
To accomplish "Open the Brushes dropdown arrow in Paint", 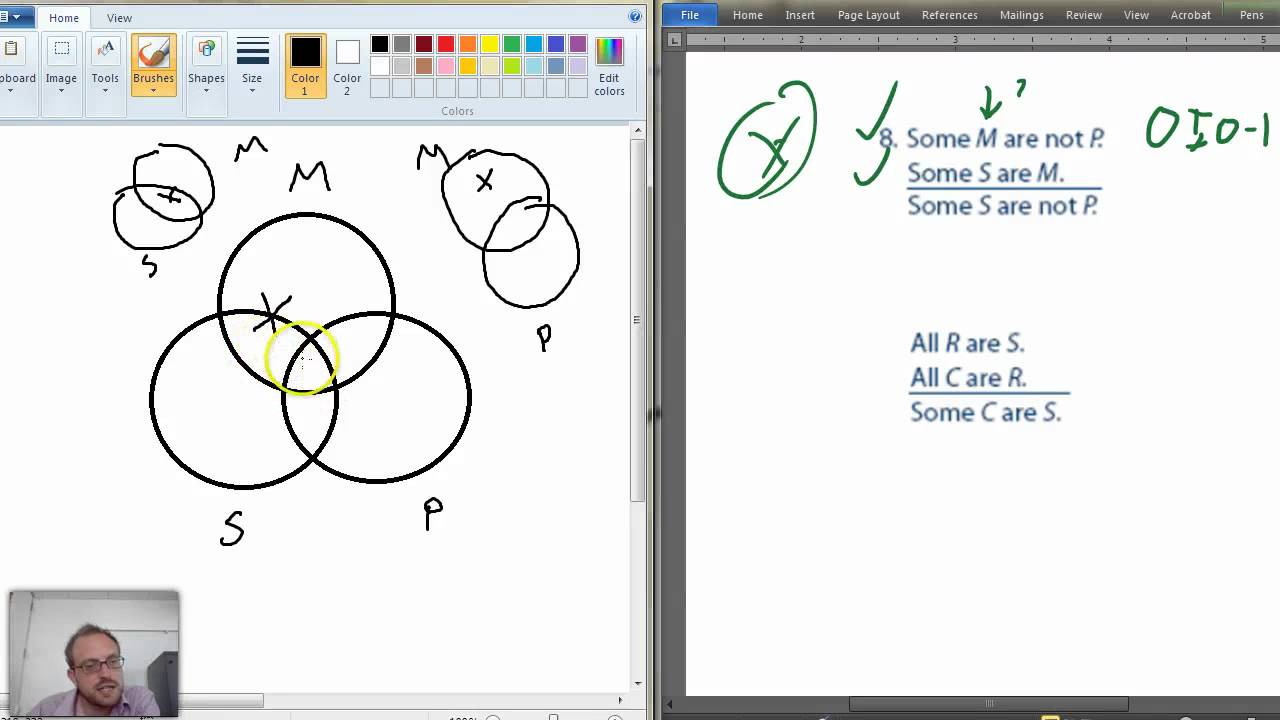I will [153, 91].
